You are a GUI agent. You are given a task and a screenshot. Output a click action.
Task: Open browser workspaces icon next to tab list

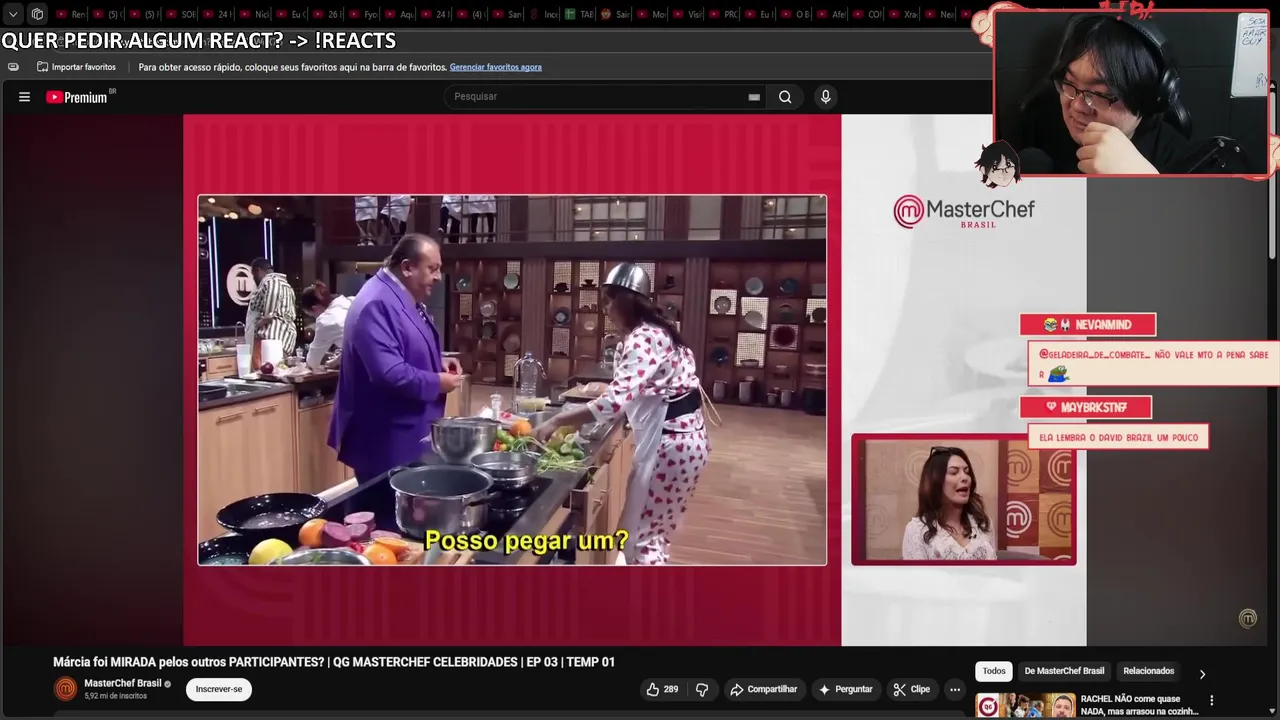[x=37, y=15]
